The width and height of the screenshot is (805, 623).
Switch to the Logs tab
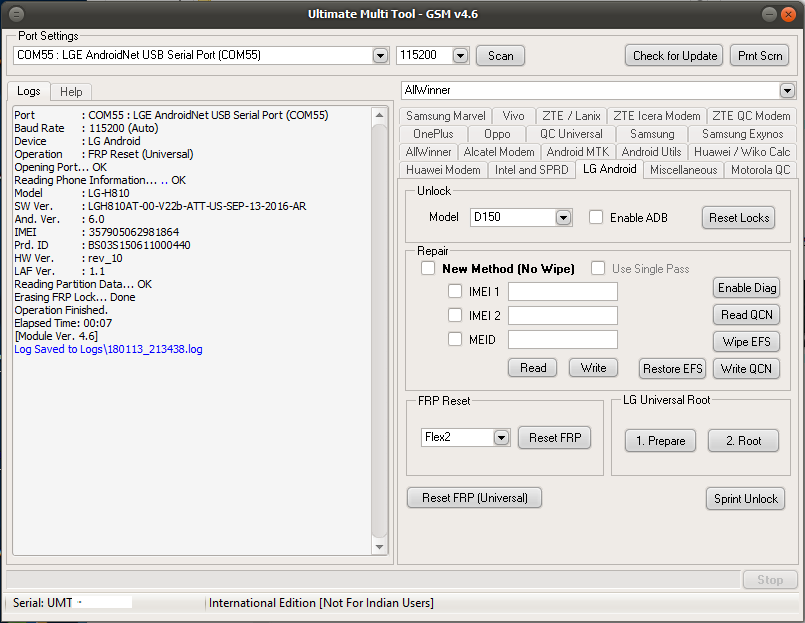(29, 91)
